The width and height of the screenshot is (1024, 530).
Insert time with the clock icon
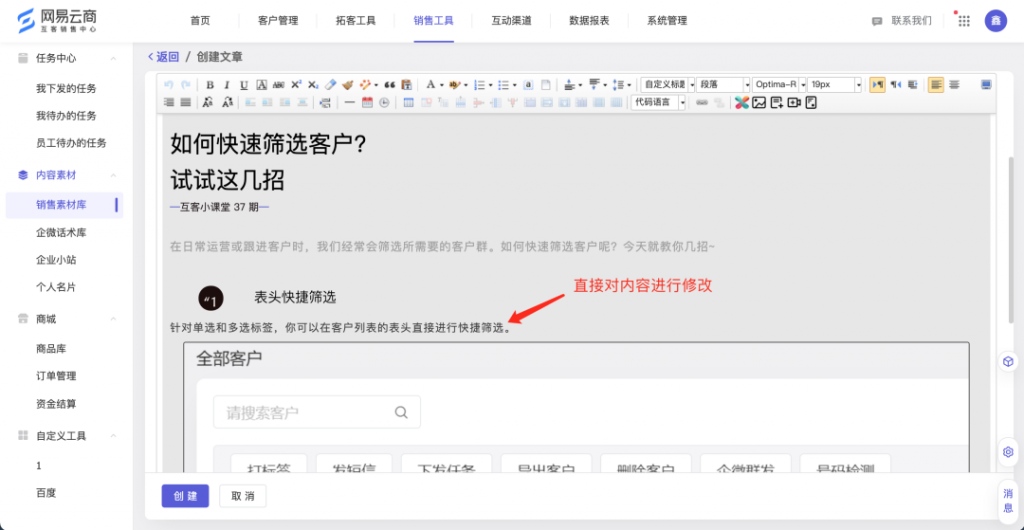[384, 102]
